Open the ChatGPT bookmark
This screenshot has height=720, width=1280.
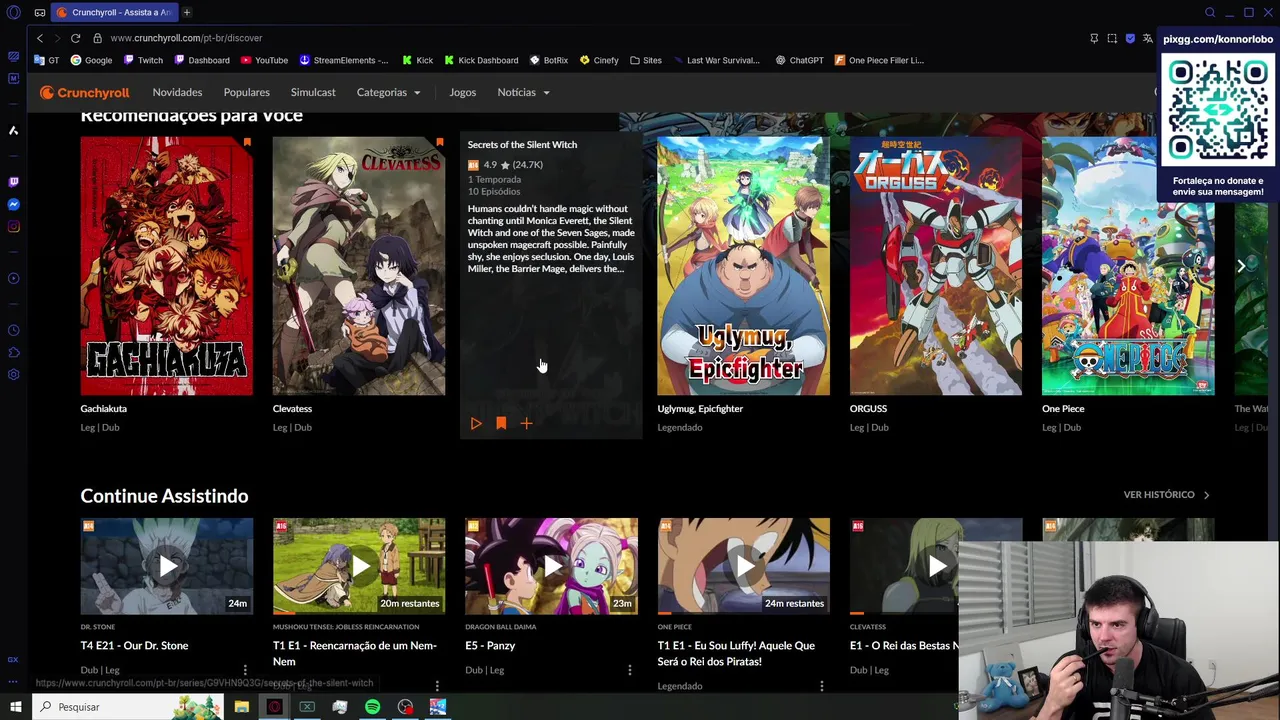[800, 60]
